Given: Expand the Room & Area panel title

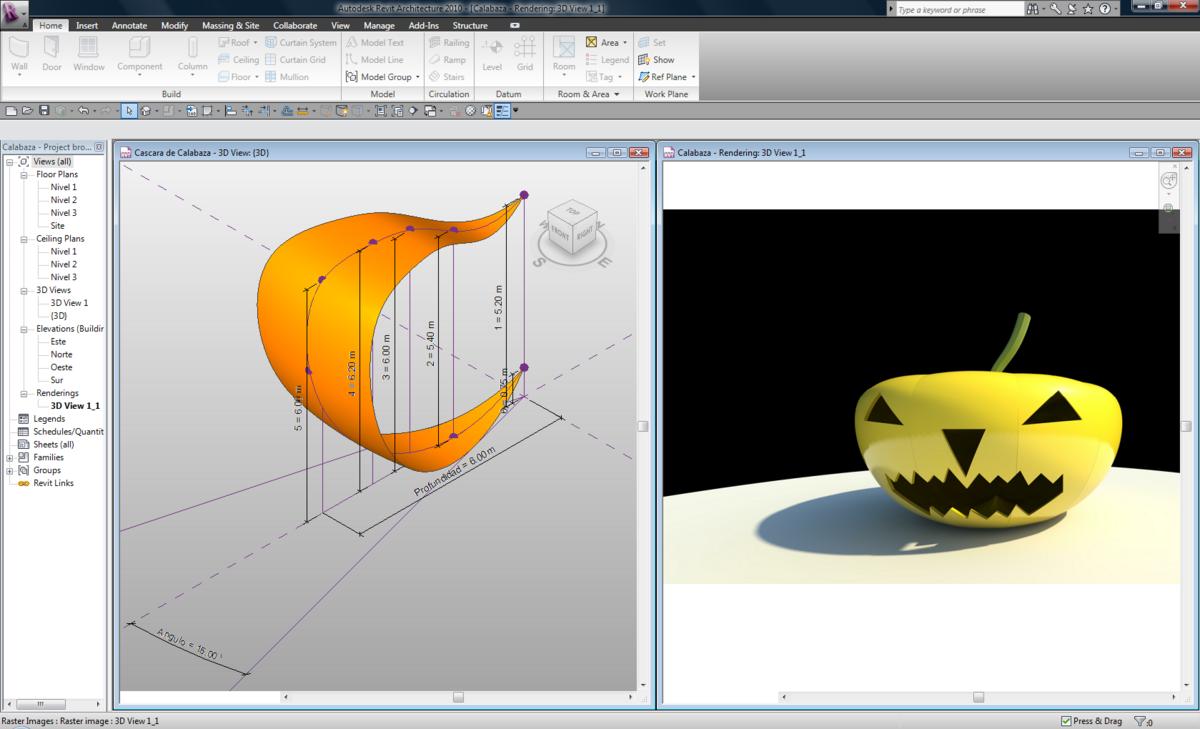Looking at the screenshot, I should (588, 94).
